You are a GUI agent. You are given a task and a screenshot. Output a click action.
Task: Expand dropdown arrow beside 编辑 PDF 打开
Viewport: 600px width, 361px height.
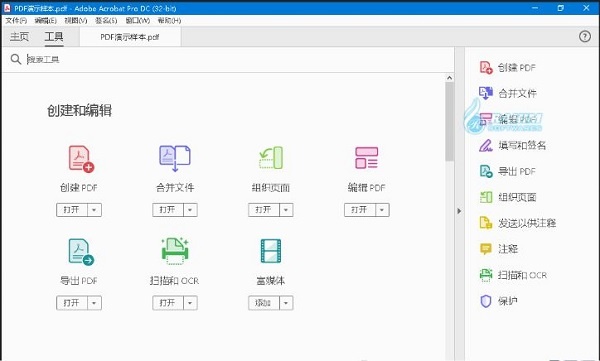(x=382, y=210)
